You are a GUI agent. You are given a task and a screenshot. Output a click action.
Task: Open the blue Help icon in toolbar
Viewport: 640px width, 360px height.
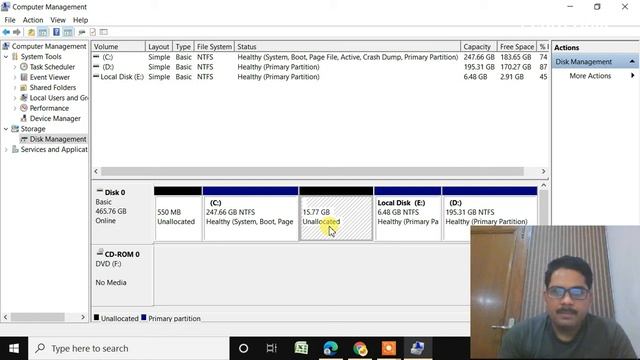(56, 32)
